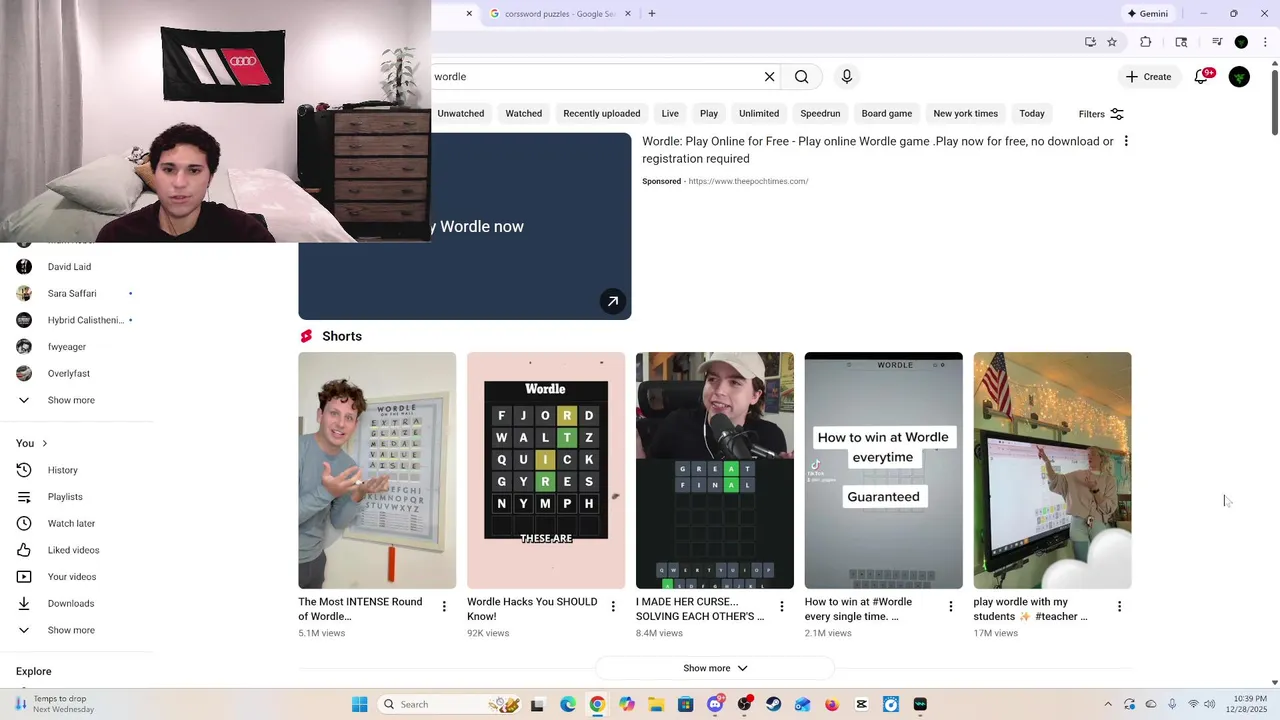Open Watch later in the sidebar
Screen dimensions: 1280x720
click(71, 523)
